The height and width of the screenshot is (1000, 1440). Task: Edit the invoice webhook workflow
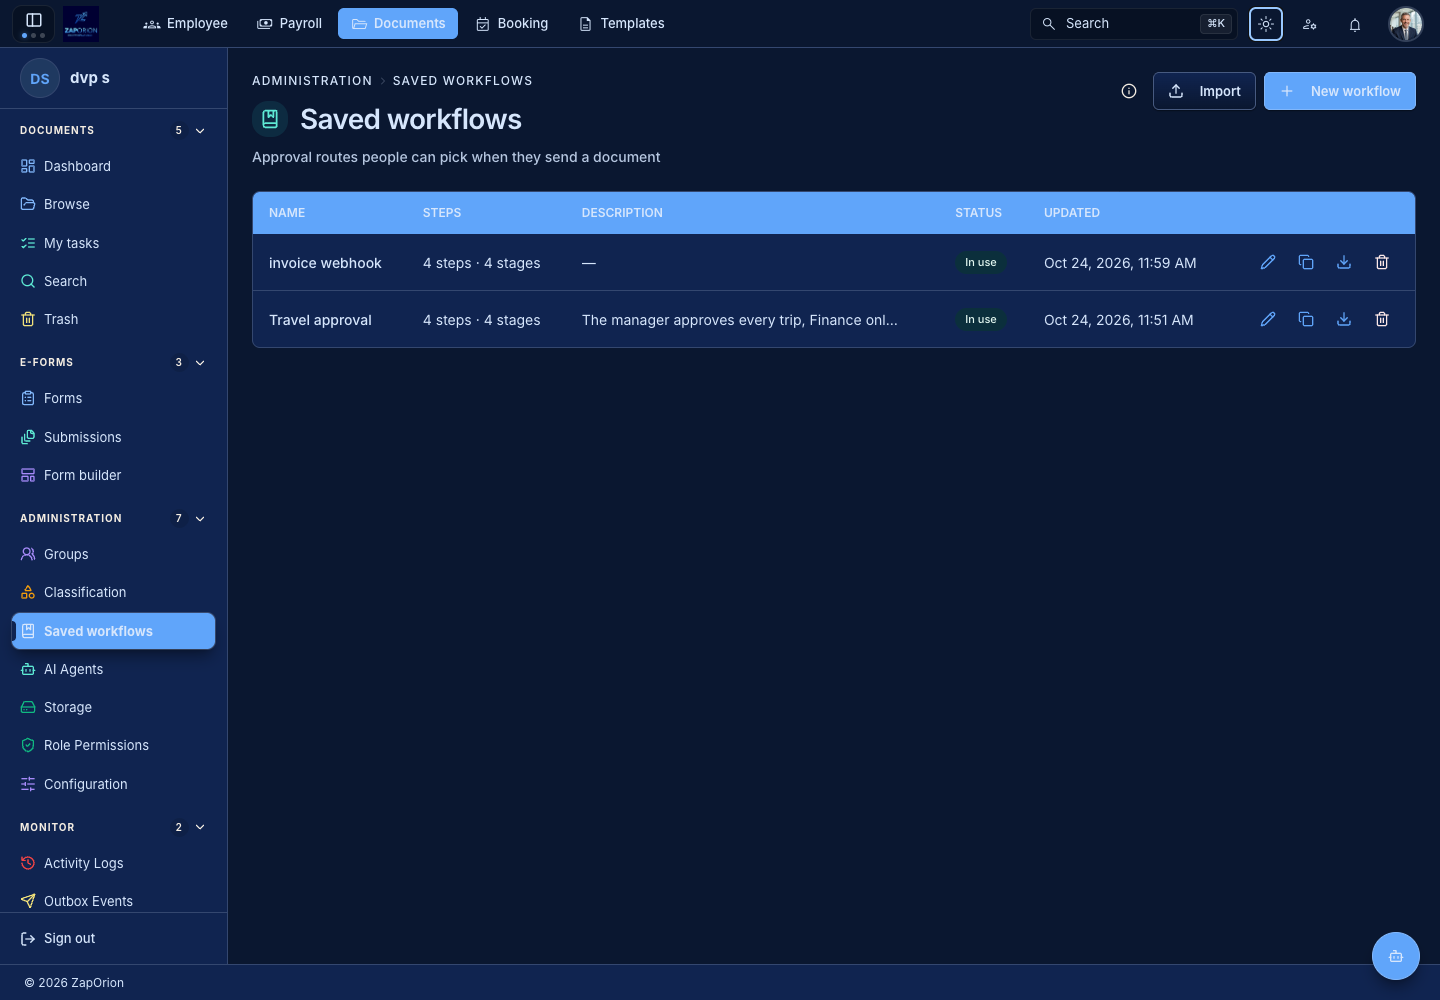point(1268,262)
